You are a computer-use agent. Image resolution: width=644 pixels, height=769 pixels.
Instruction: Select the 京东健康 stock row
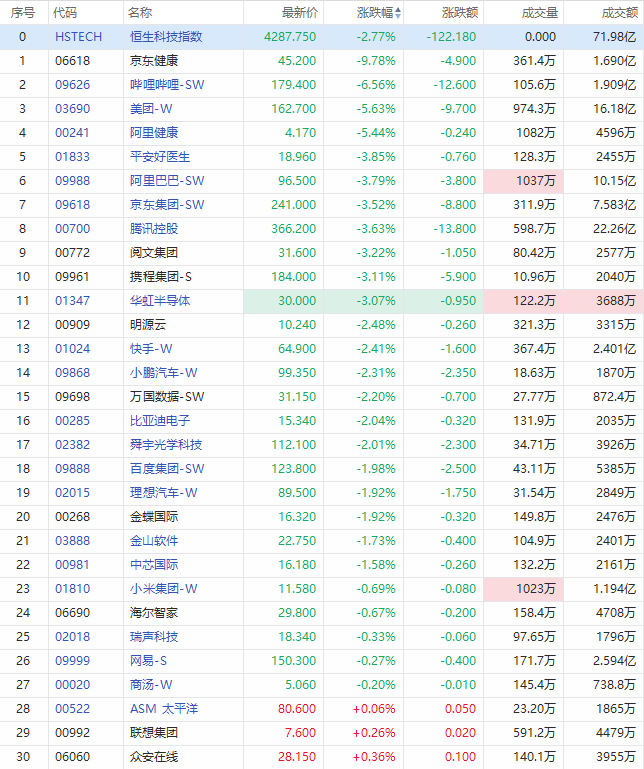pyautogui.click(x=322, y=61)
